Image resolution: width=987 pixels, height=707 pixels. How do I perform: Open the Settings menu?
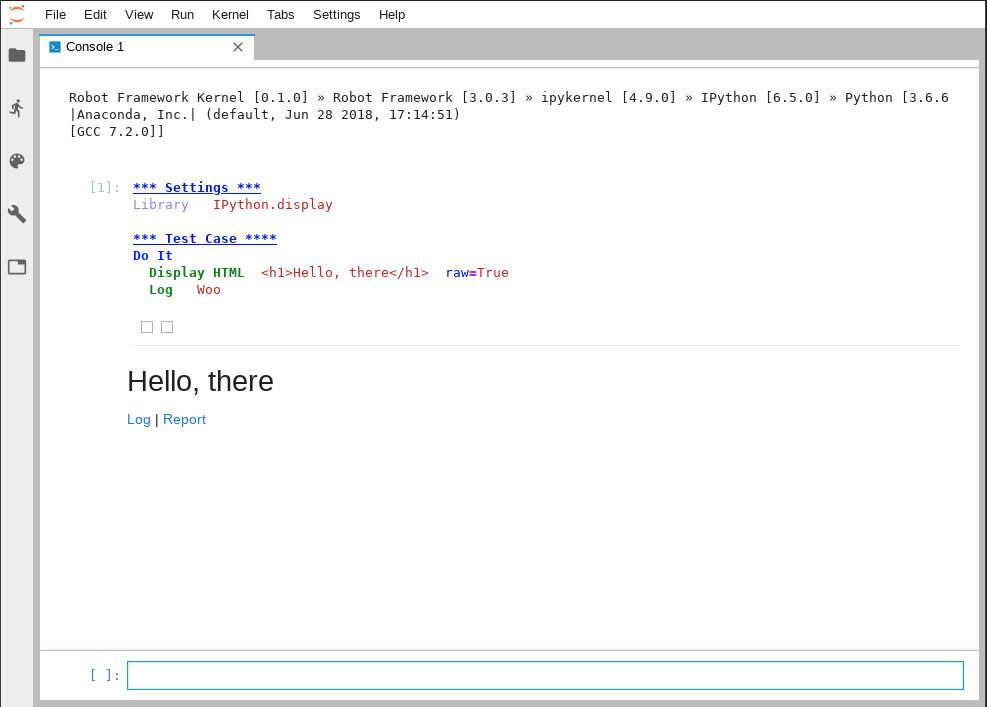(x=336, y=14)
